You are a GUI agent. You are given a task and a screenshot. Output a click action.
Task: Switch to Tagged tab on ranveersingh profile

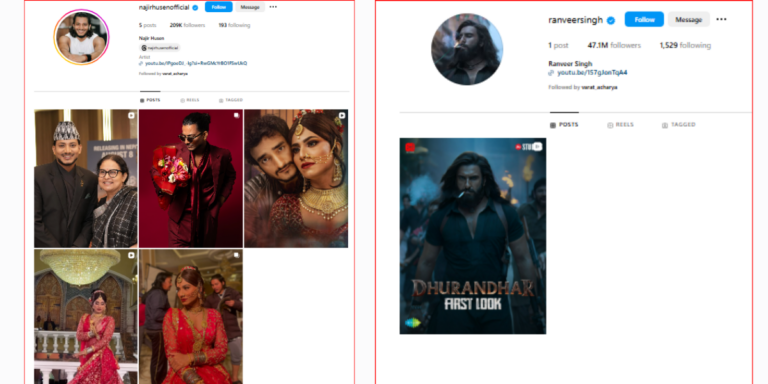point(678,125)
